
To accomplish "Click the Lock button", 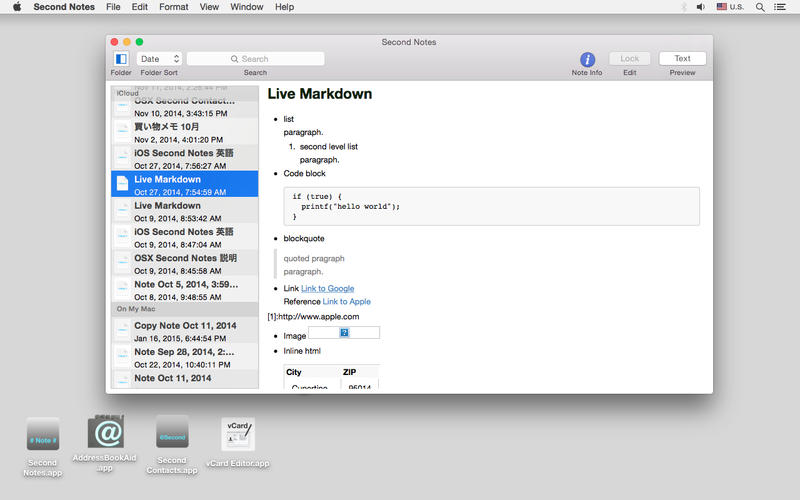I will (629, 59).
